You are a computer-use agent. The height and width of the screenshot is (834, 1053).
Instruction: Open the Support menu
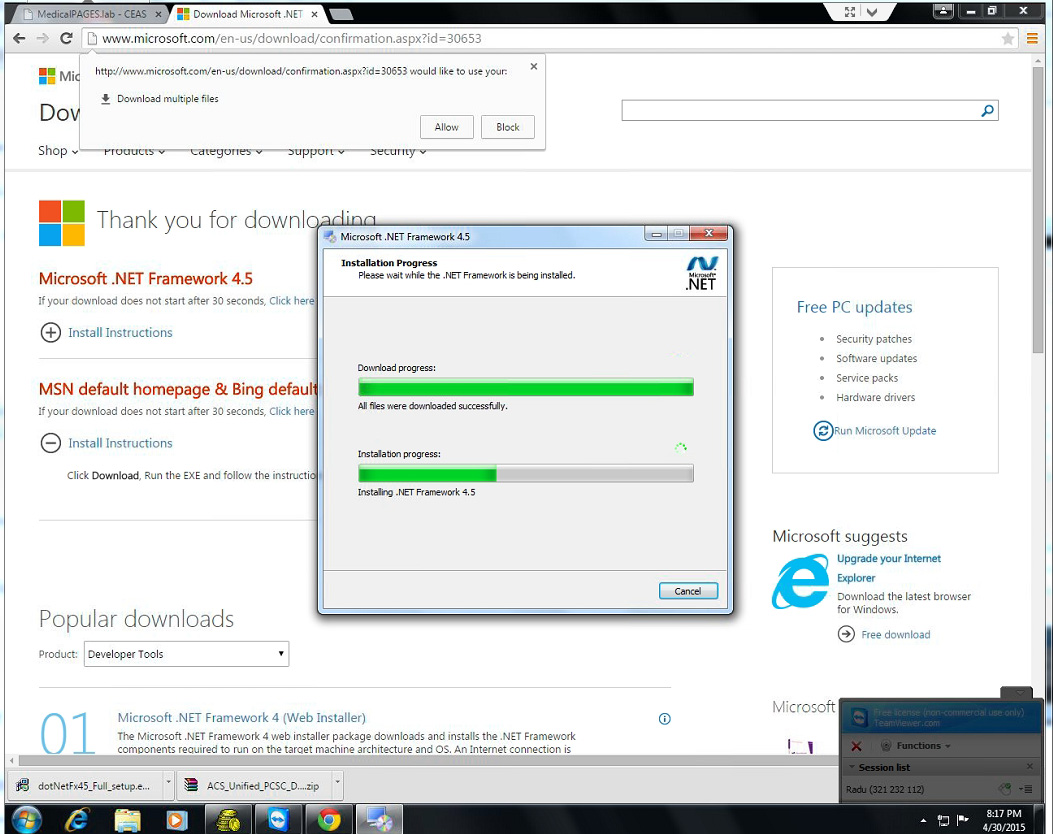pyautogui.click(x=316, y=151)
